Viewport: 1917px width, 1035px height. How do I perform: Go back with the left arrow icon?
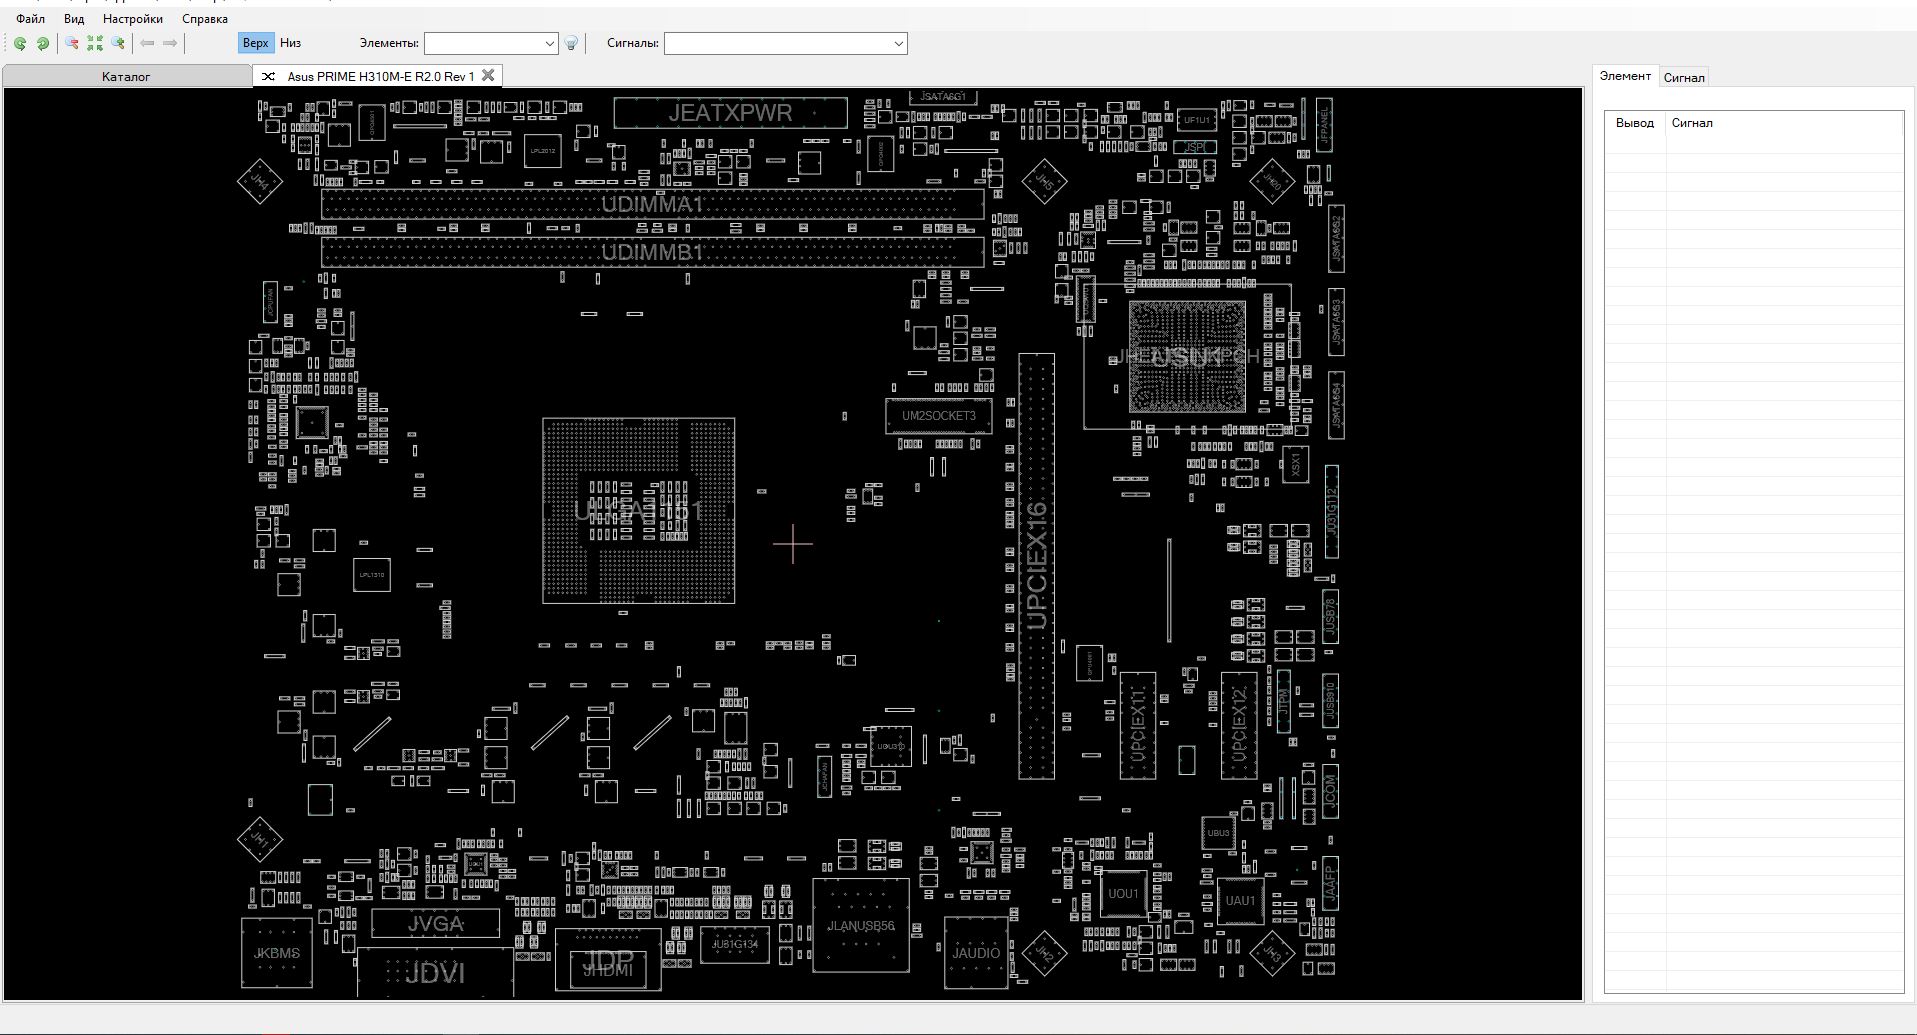147,43
